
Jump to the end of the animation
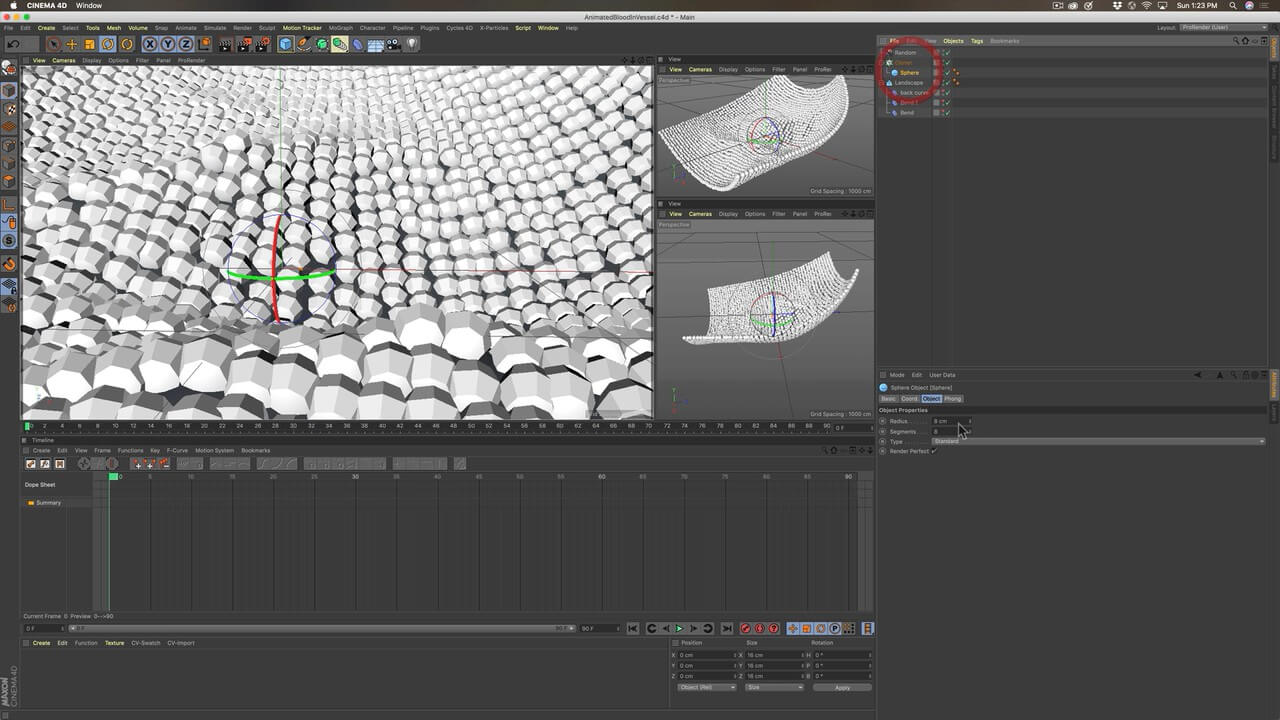point(727,629)
